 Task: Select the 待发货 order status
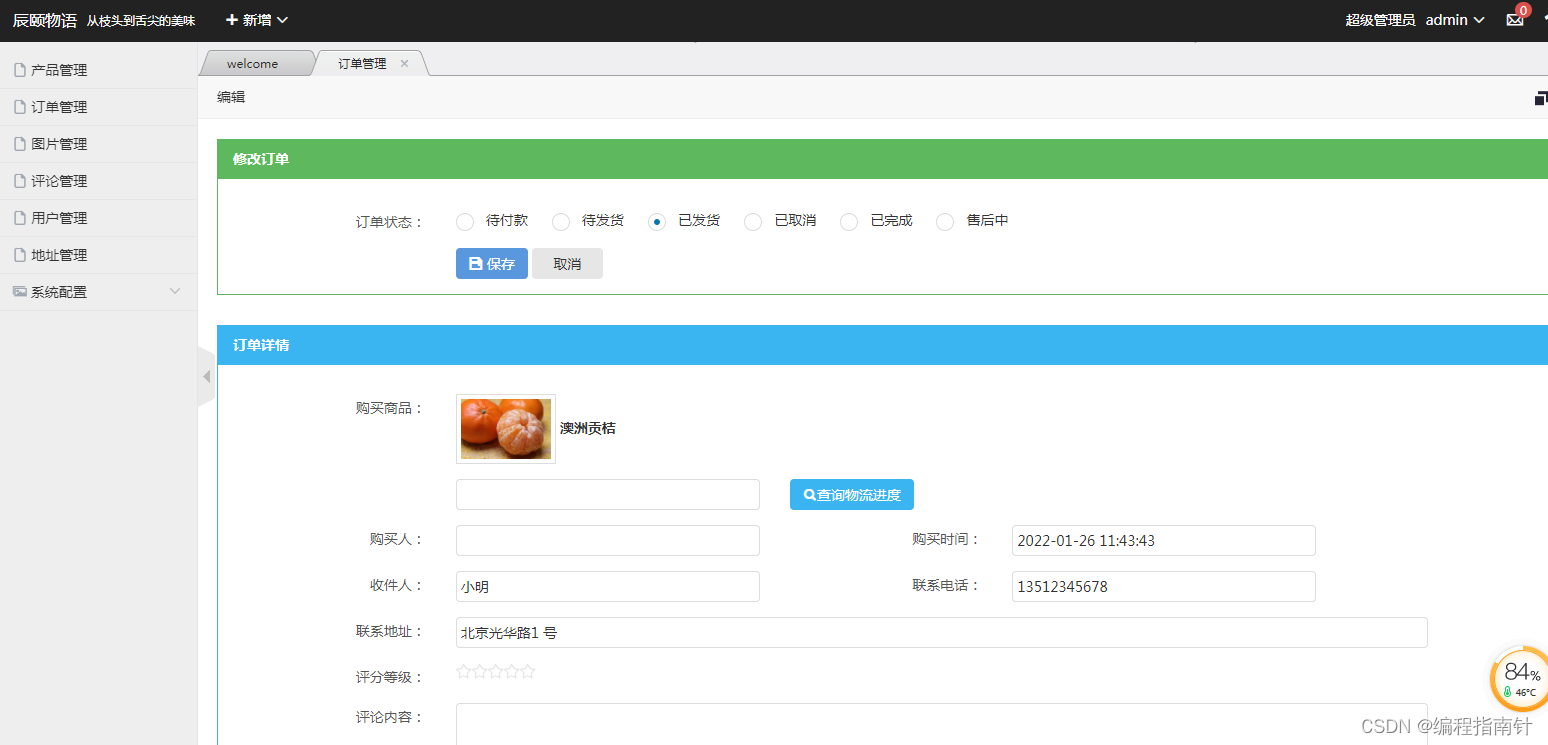[x=561, y=222]
